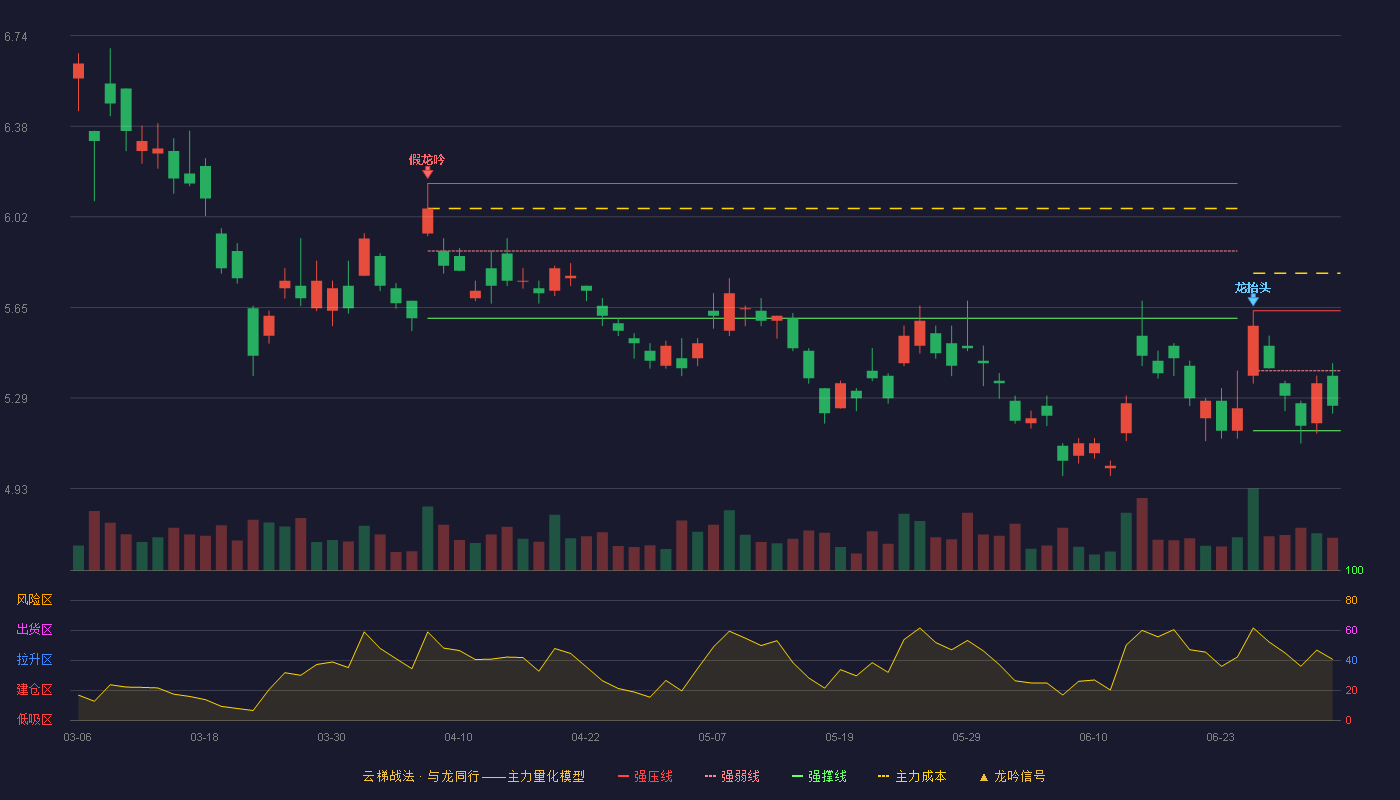Click the red 假龙吟 arrow marker
Screen dimensions: 1400x800
click(427, 173)
